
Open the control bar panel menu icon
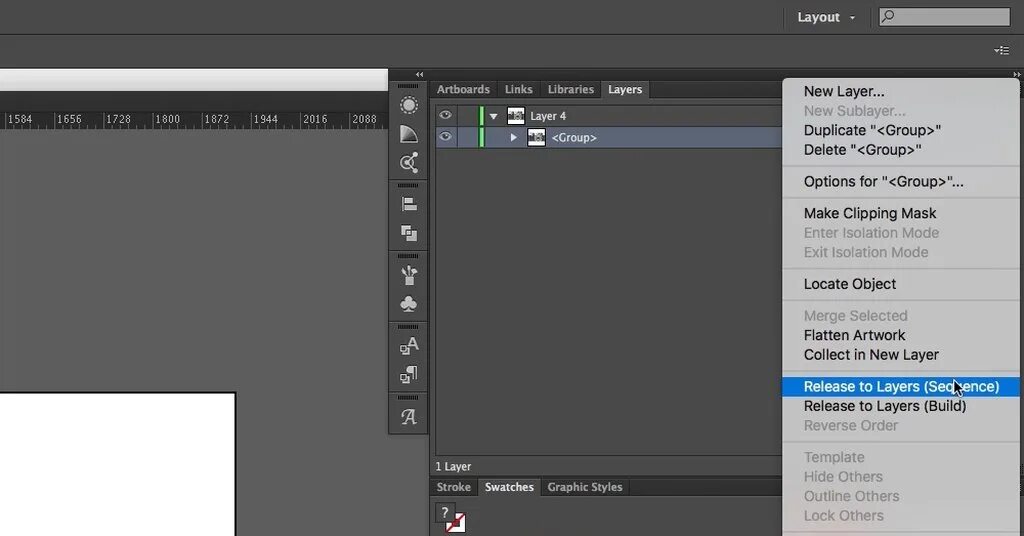point(1002,50)
